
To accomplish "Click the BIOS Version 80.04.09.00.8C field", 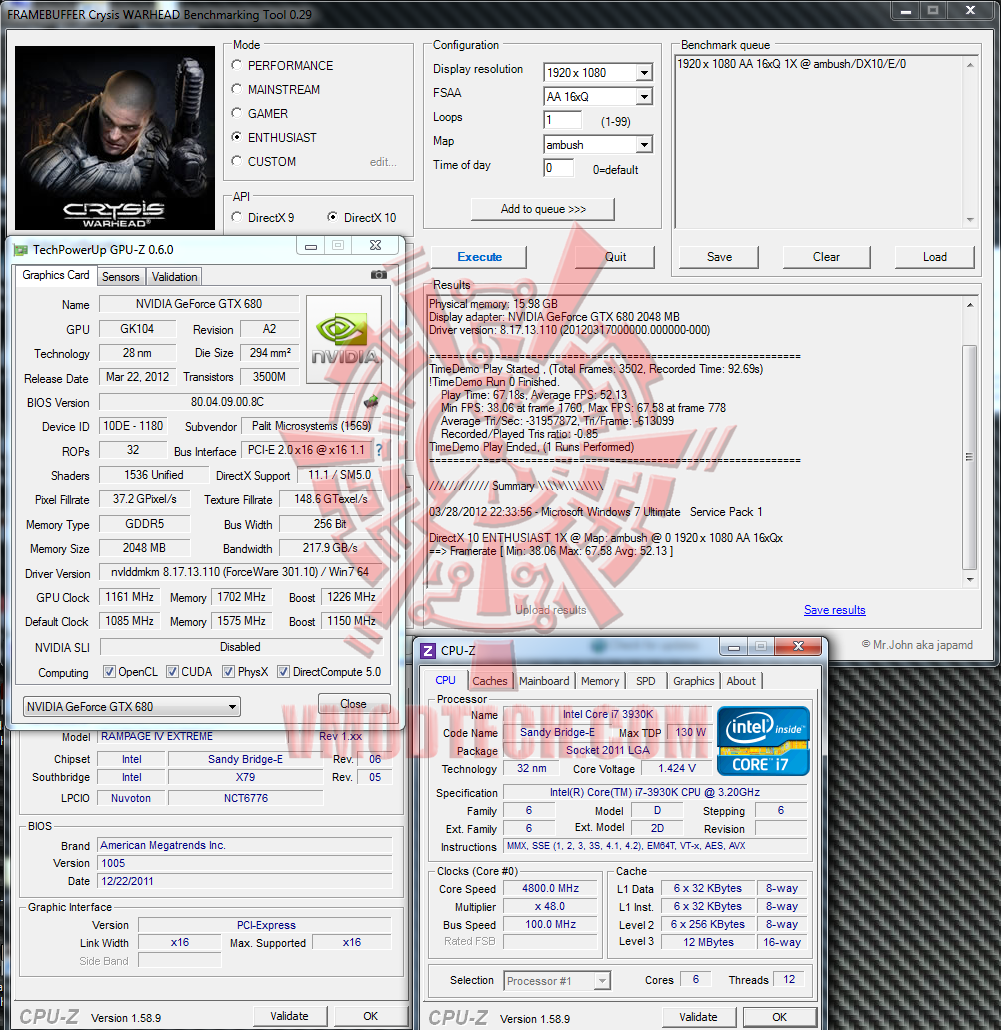I will click(x=228, y=402).
